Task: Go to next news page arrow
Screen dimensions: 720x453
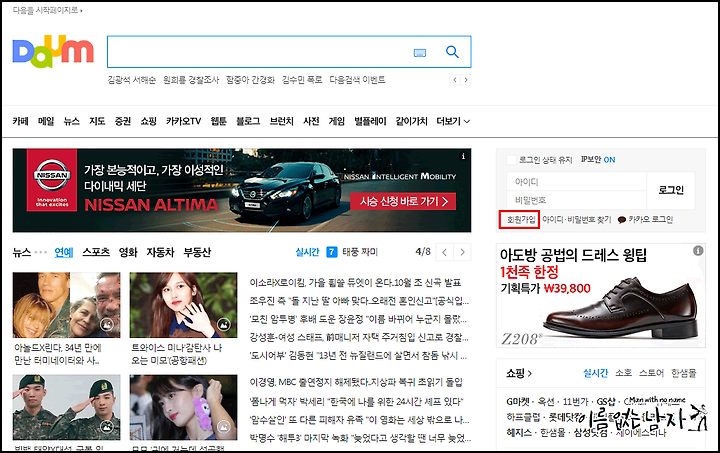Action: [x=462, y=252]
